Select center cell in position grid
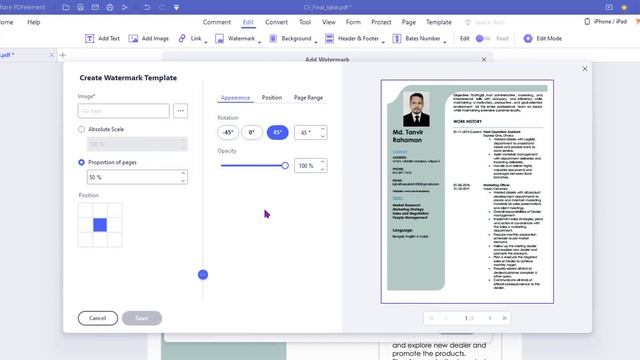The image size is (640, 360). click(x=100, y=225)
